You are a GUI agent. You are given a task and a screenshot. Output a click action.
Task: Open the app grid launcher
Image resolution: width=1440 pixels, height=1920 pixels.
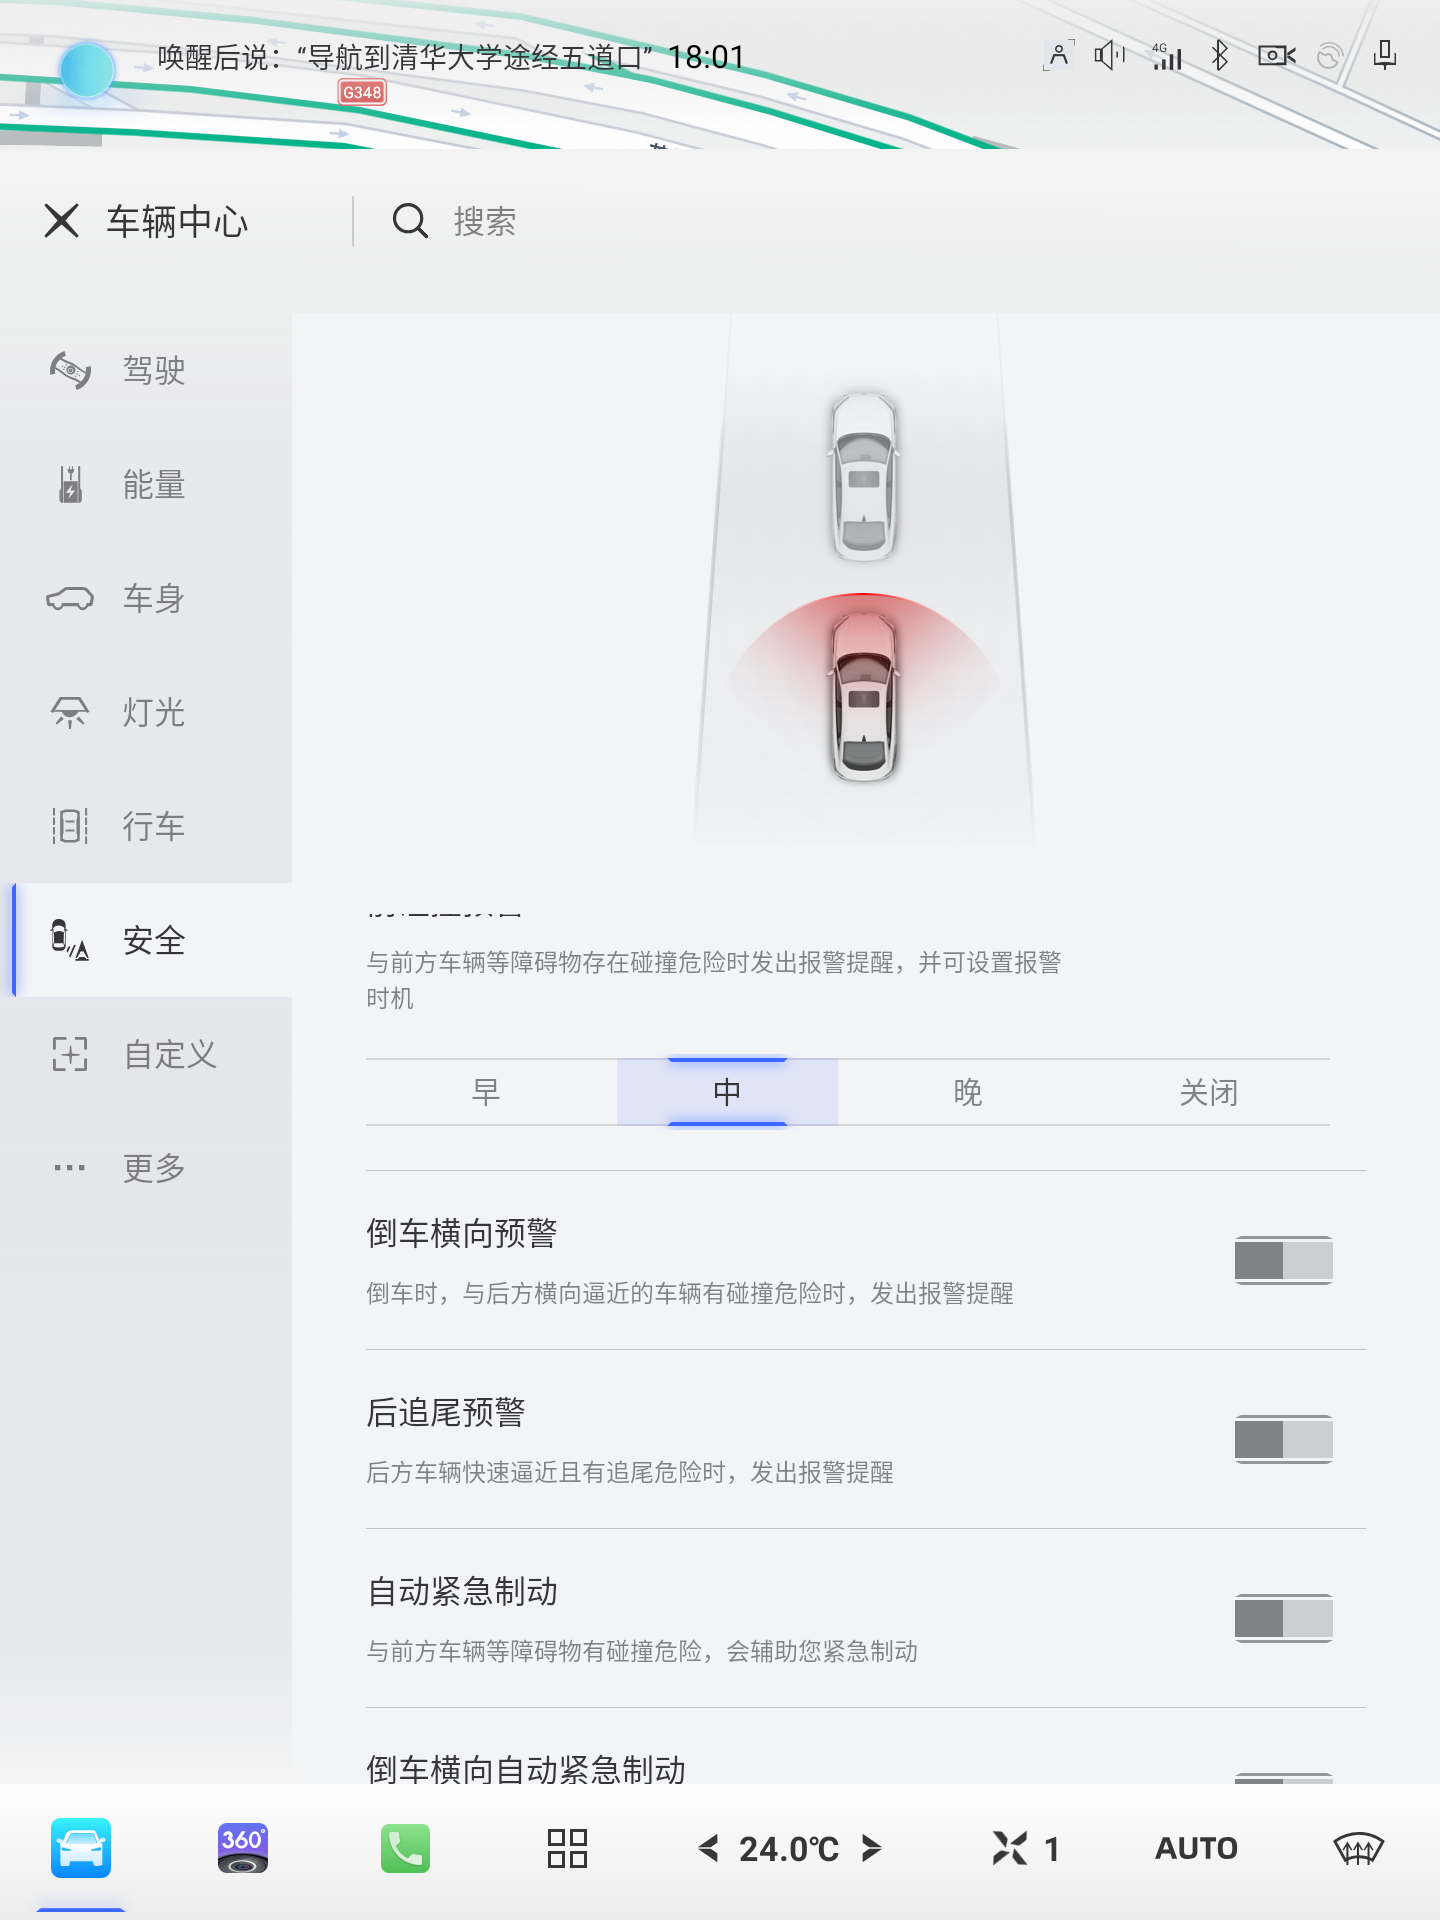(567, 1848)
